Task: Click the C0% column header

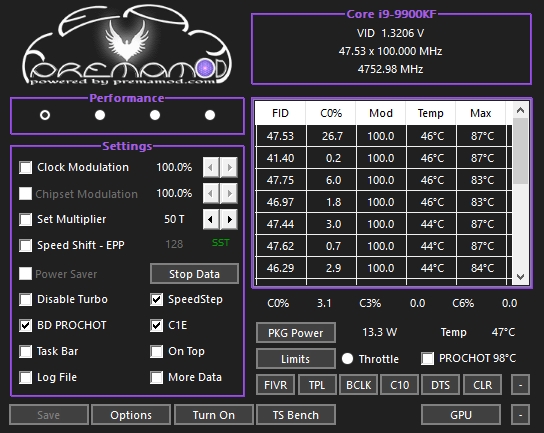Action: (331, 113)
